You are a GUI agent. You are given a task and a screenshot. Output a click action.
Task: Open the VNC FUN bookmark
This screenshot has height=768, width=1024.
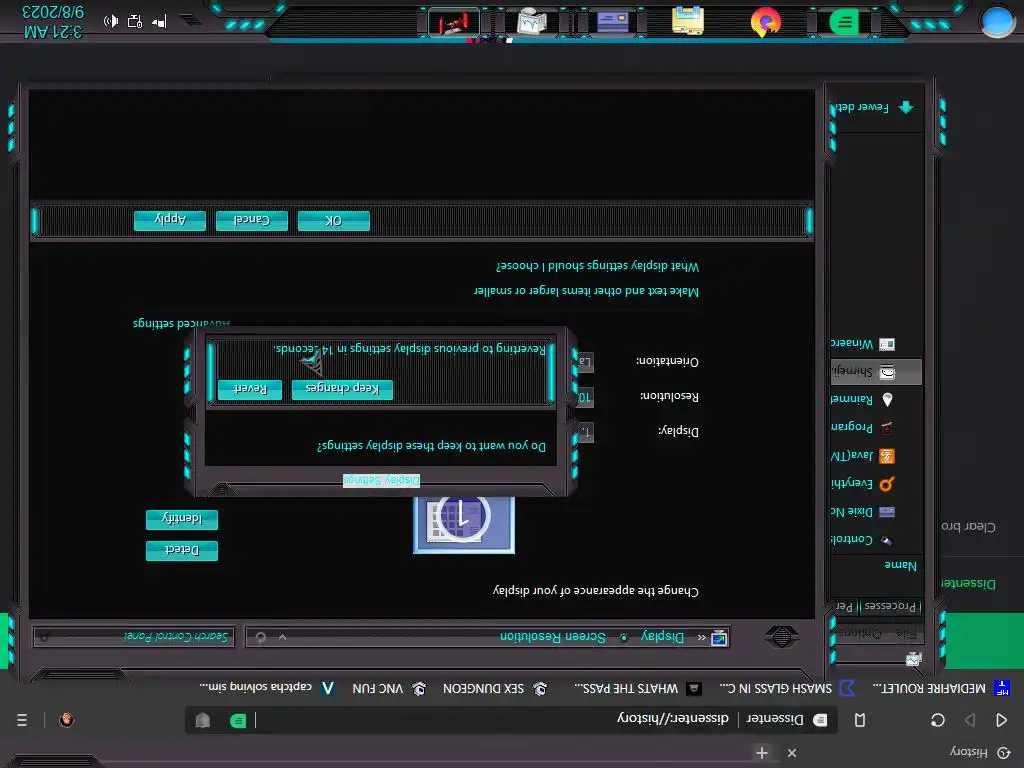click(389, 688)
